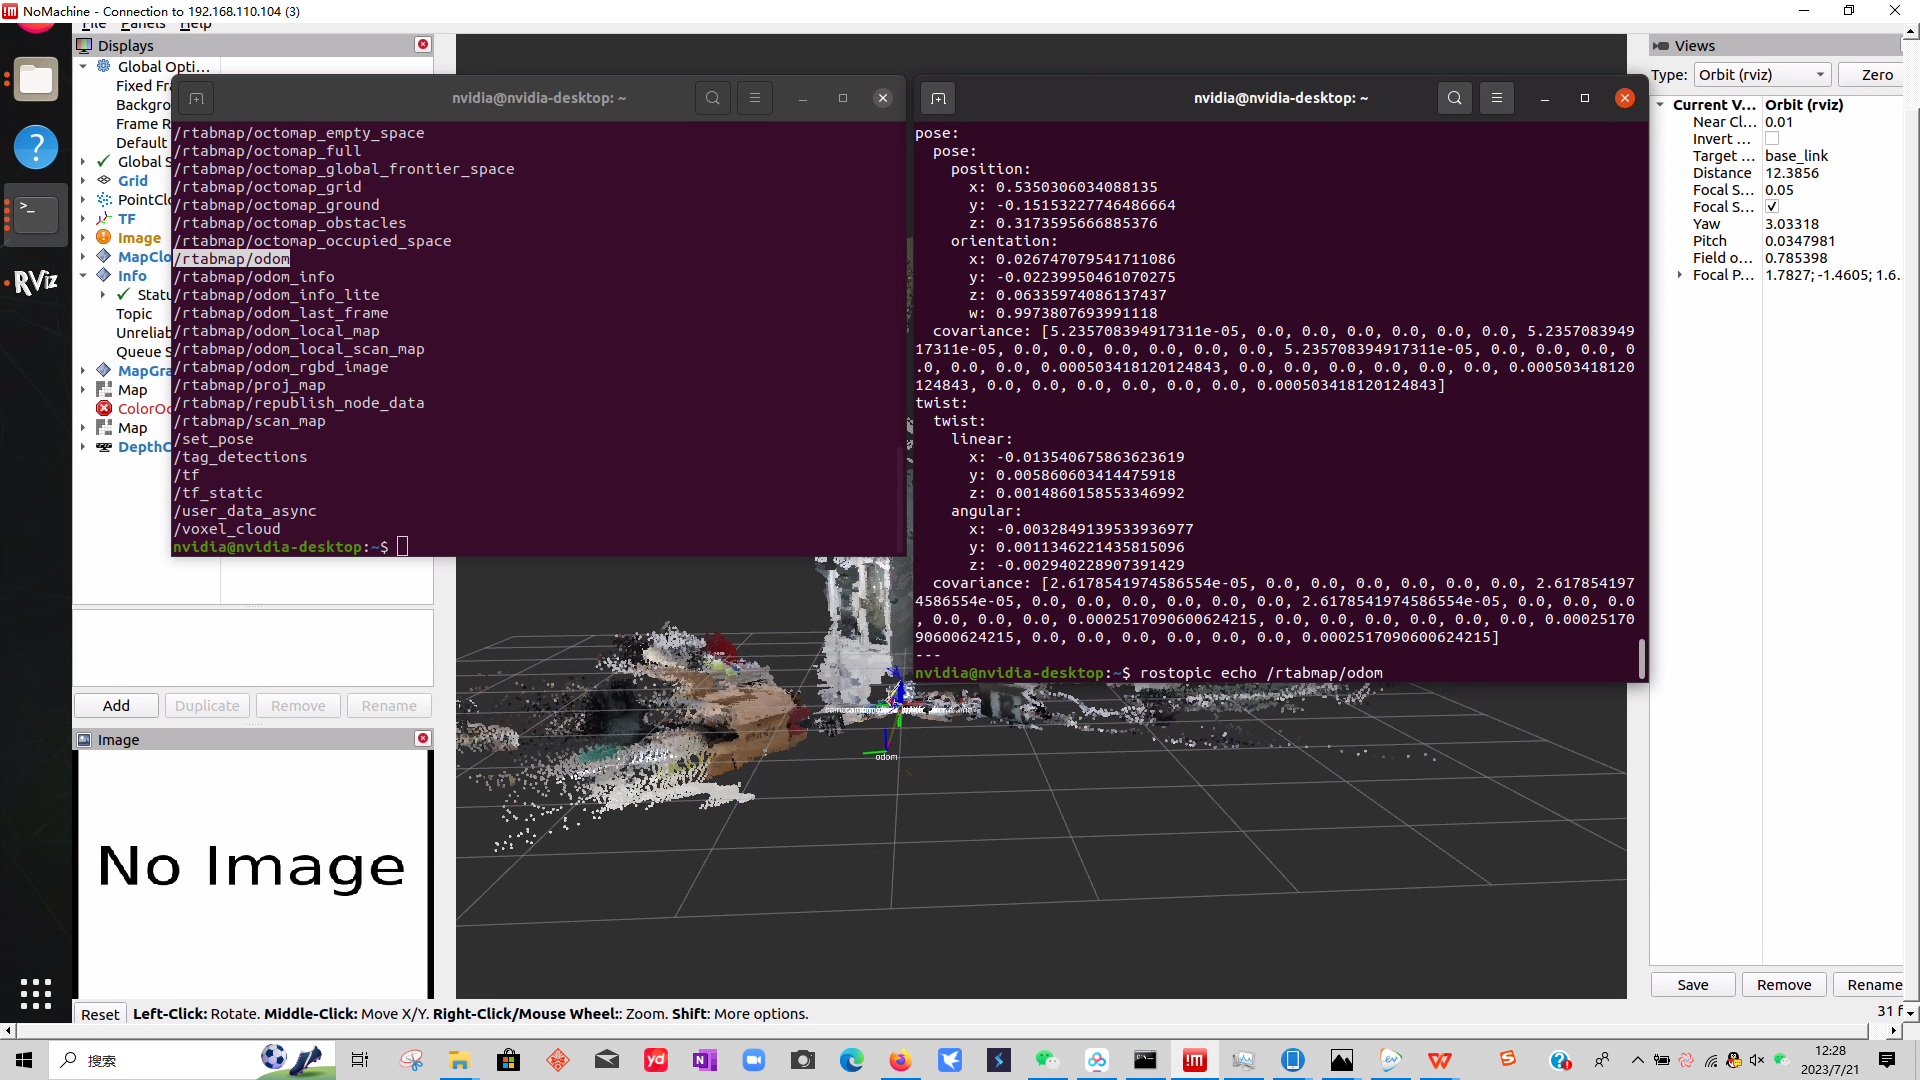Select the TF display item
This screenshot has width=1920, height=1080.
(x=126, y=219)
